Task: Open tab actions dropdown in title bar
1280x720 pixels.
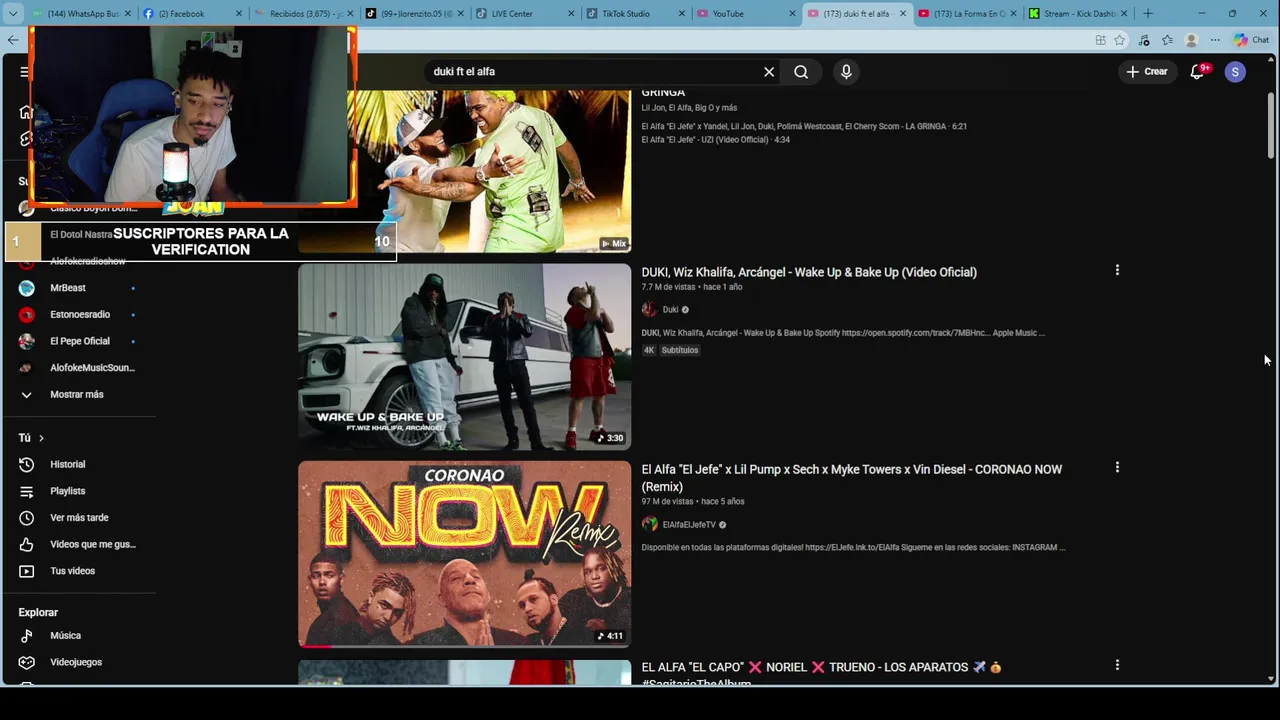Action: (13, 13)
